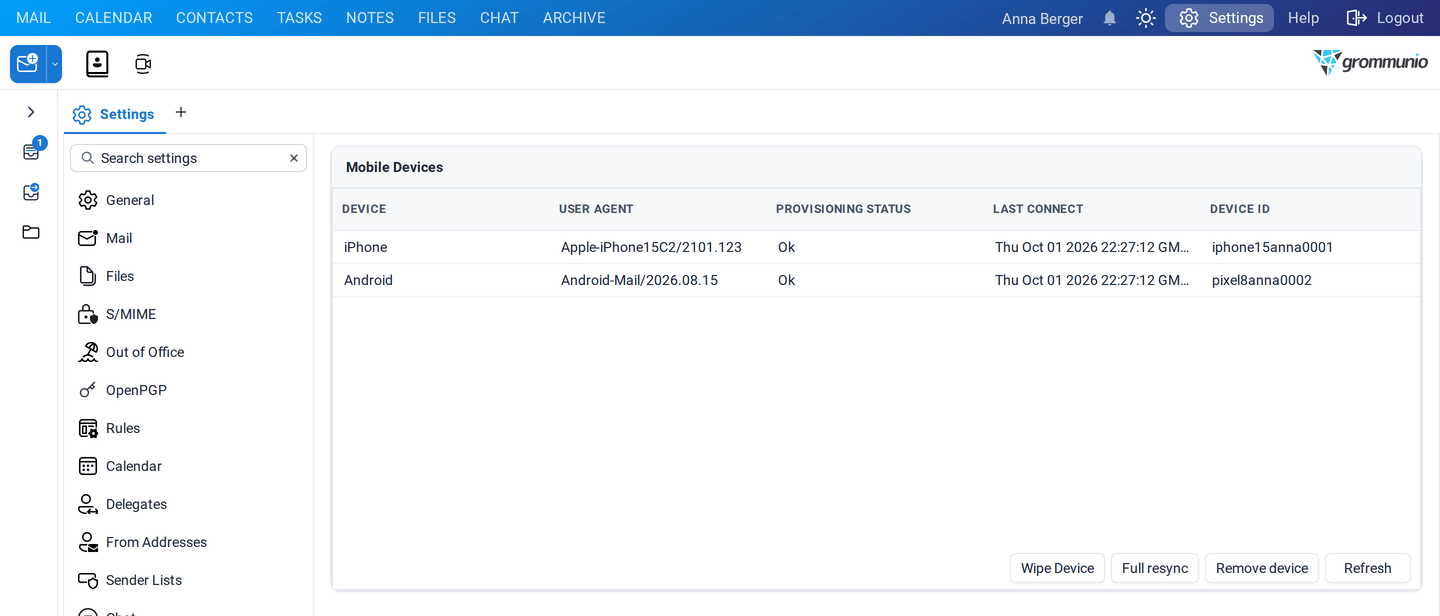Click the Sender Lists icon
The width and height of the screenshot is (1440, 616).
point(88,580)
